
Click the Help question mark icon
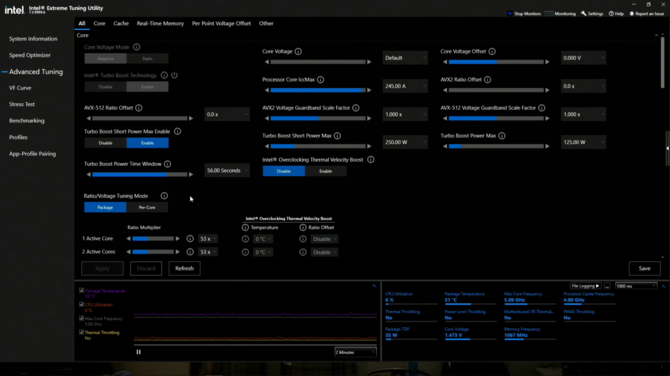click(611, 14)
